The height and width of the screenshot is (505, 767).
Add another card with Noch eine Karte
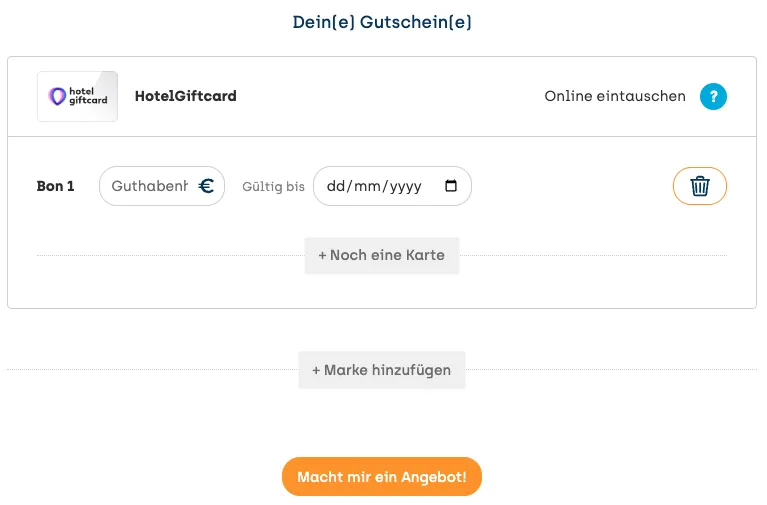382,255
